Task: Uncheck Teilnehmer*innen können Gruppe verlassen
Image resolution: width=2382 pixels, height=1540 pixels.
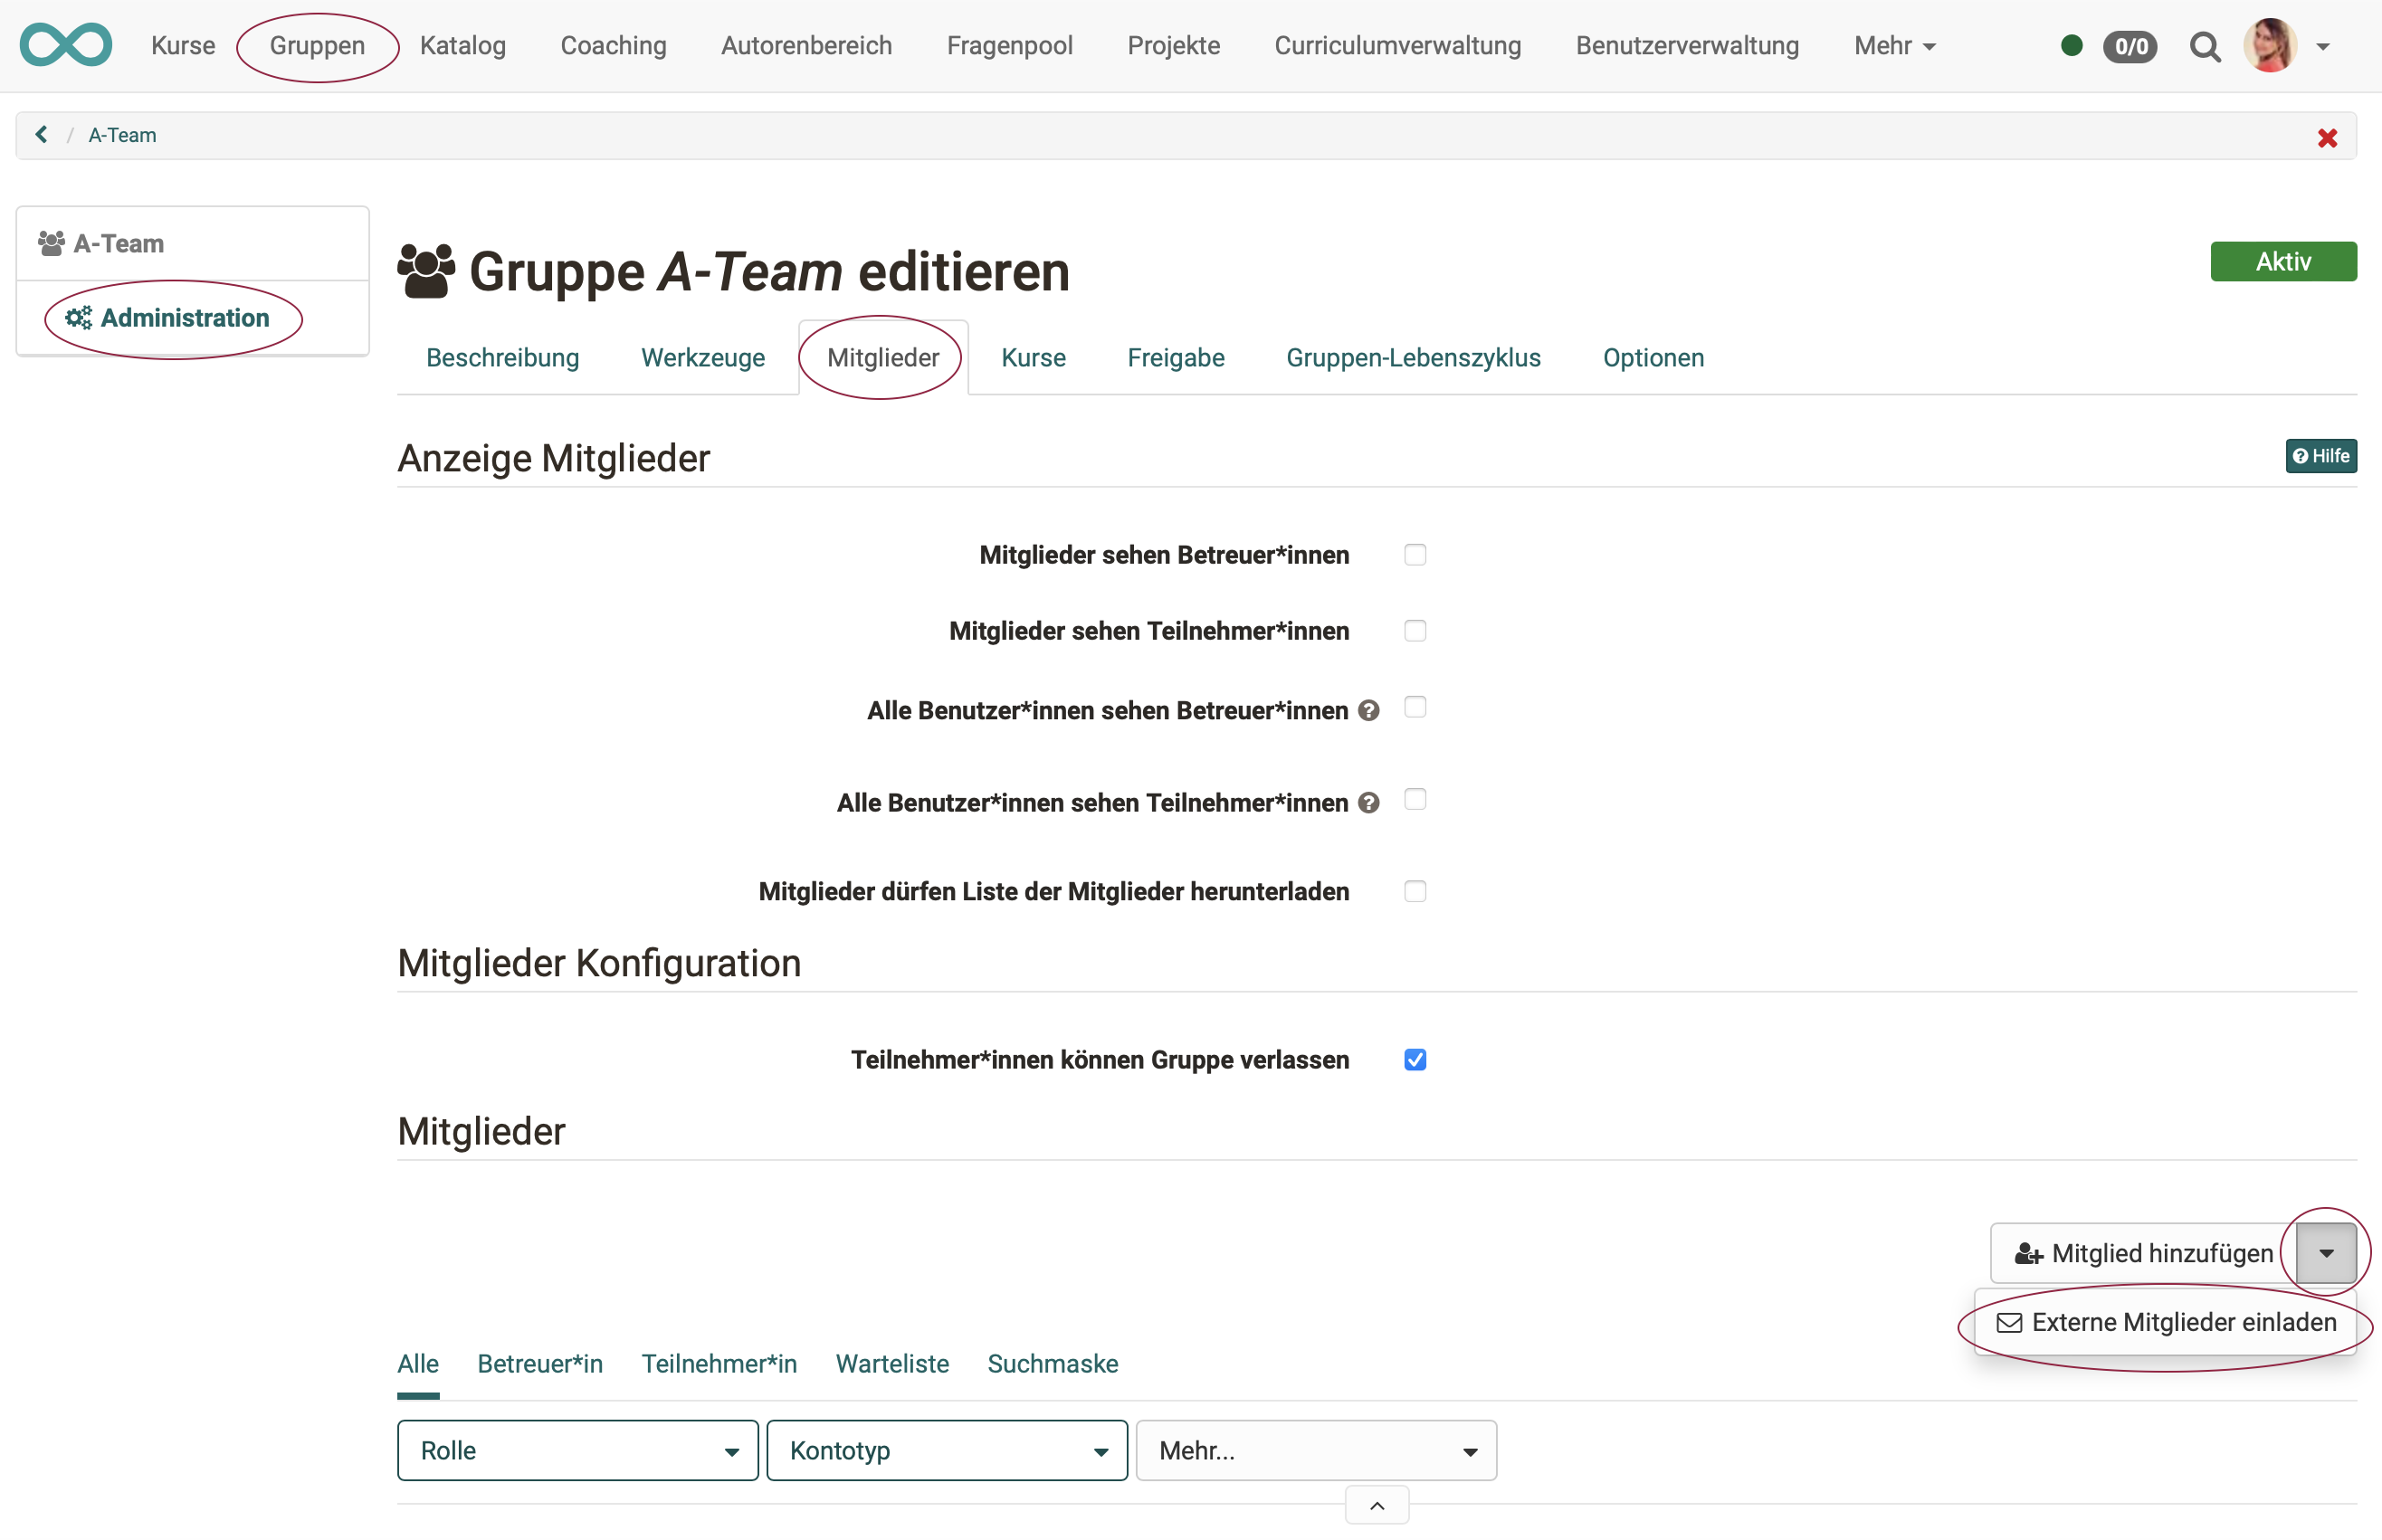Action: click(x=1414, y=1060)
